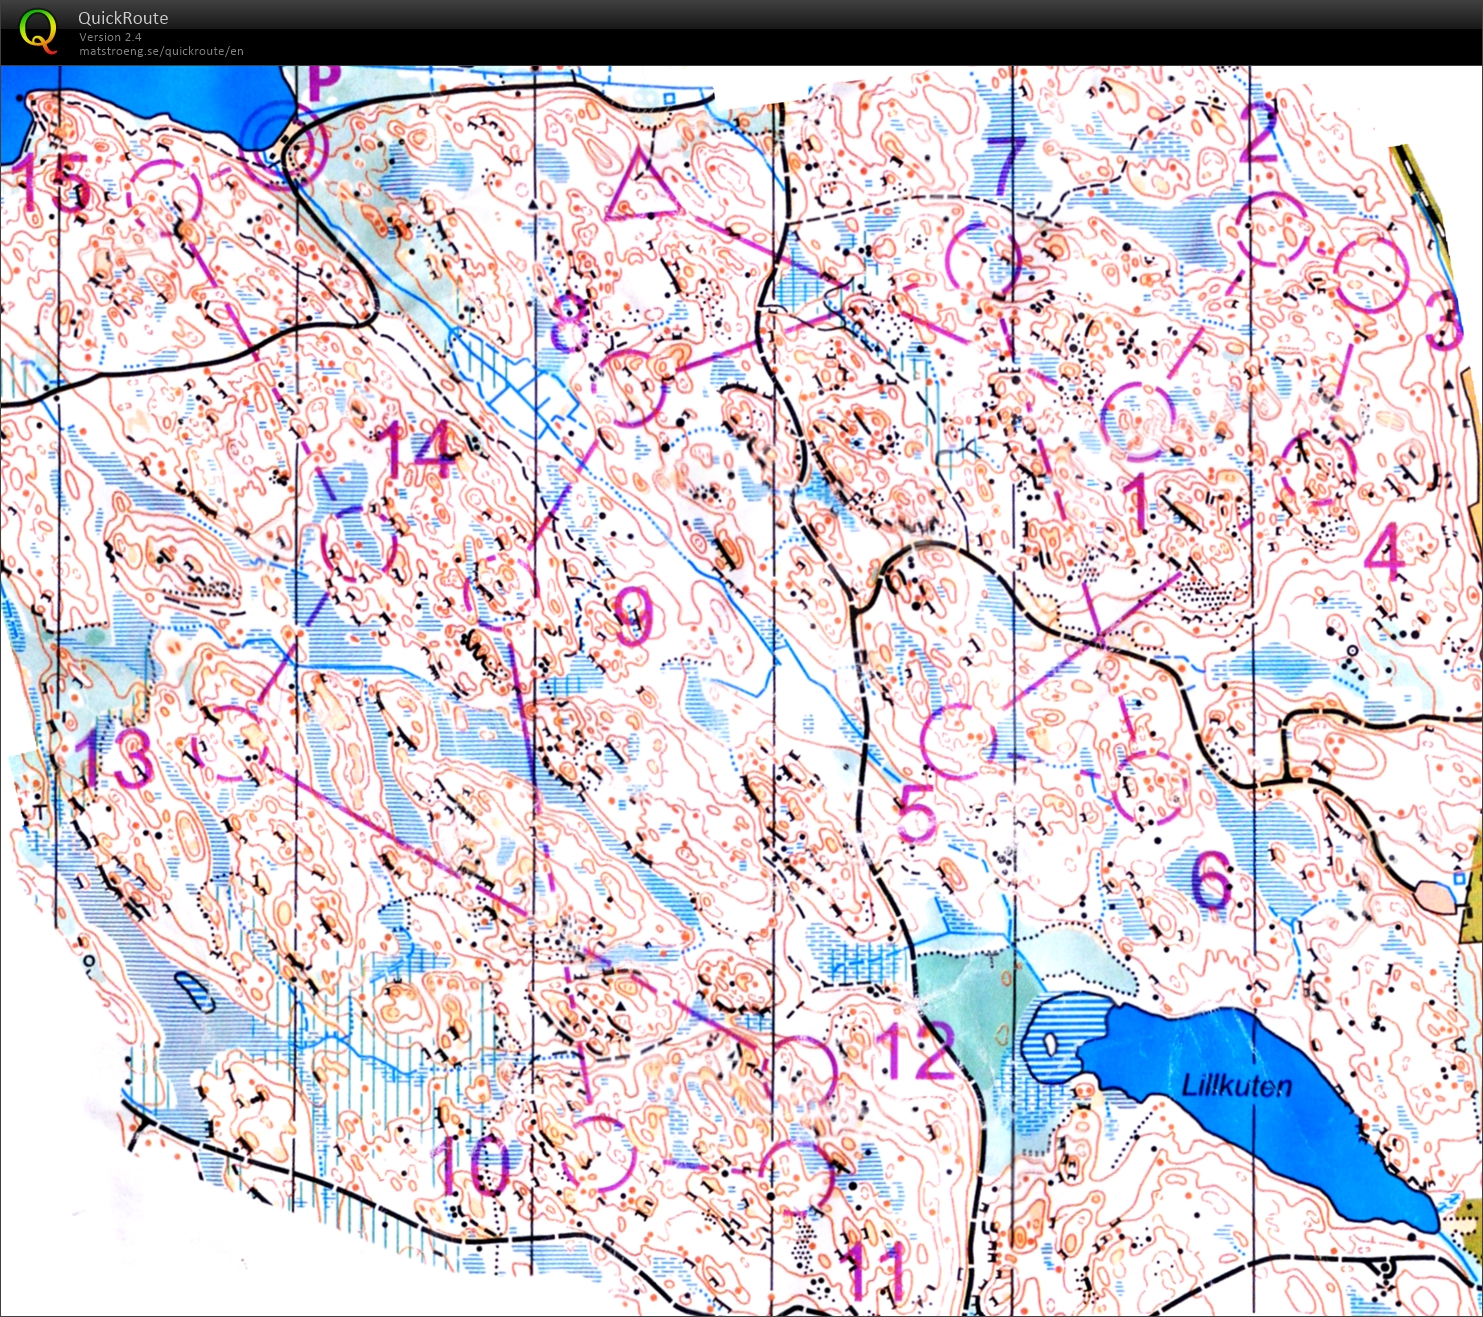Image resolution: width=1483 pixels, height=1317 pixels.
Task: Click control number 3 label
Action: 1443,319
